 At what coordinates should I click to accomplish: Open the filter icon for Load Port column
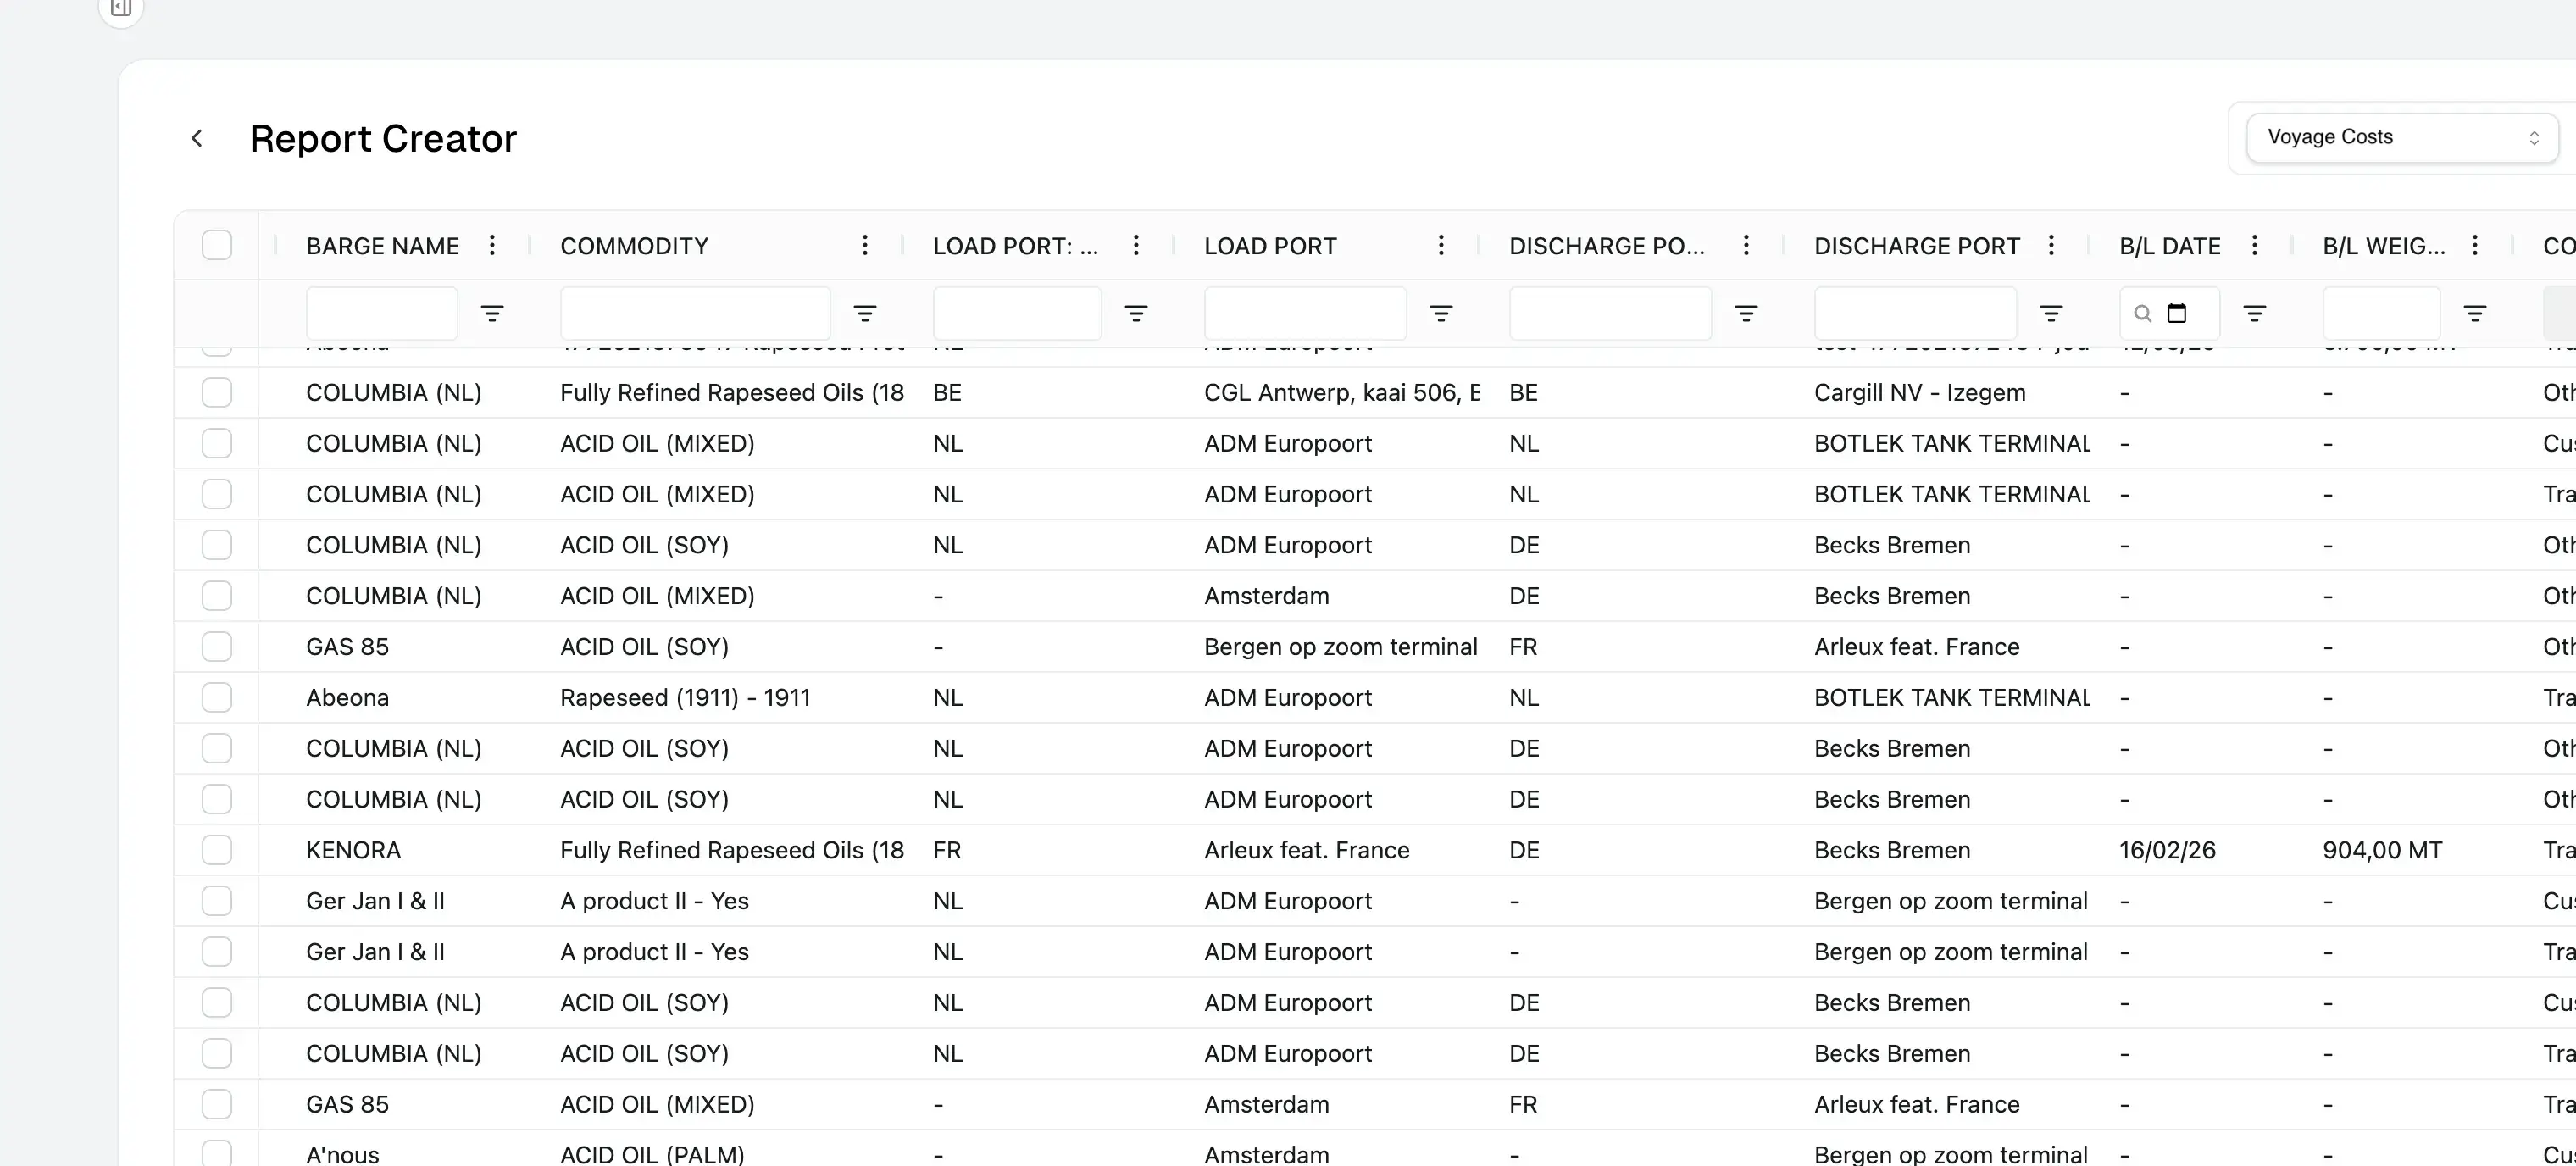click(1441, 313)
